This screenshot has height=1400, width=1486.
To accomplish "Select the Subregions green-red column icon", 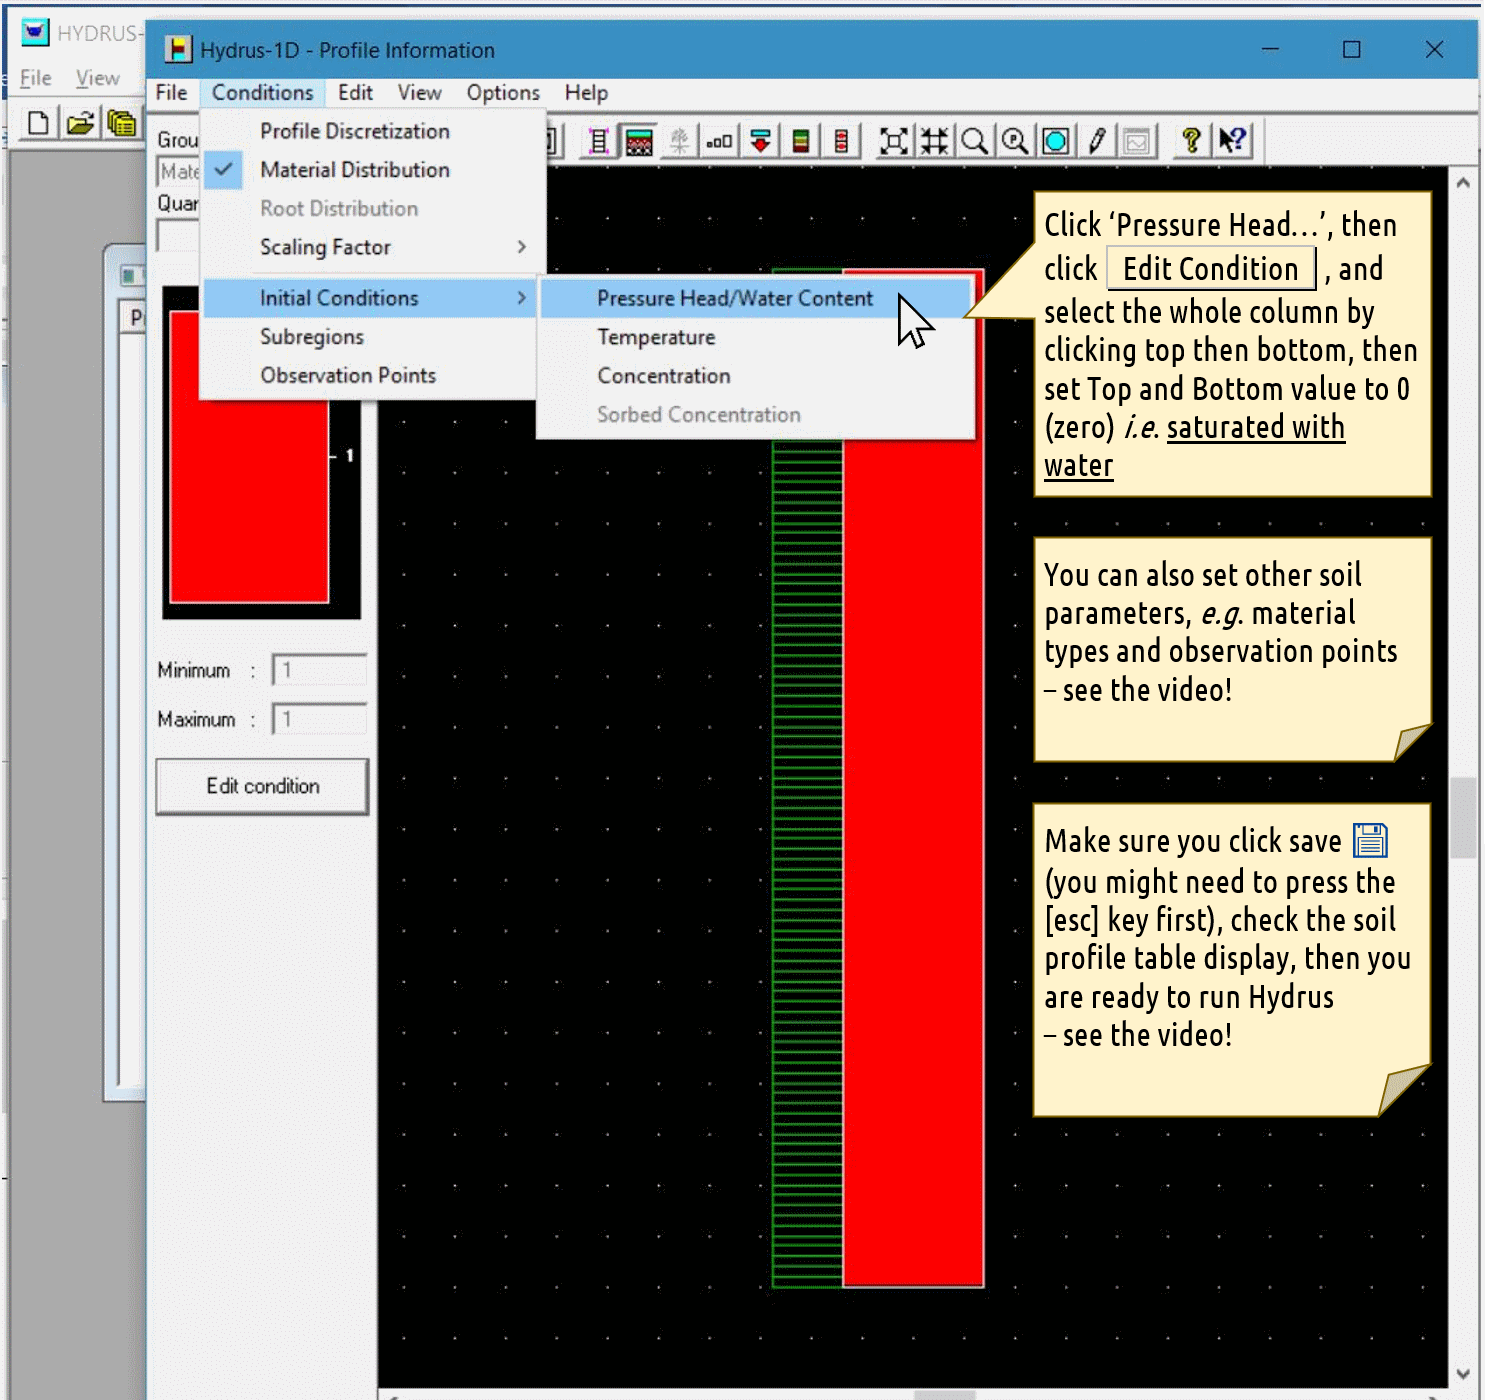I will click(800, 141).
